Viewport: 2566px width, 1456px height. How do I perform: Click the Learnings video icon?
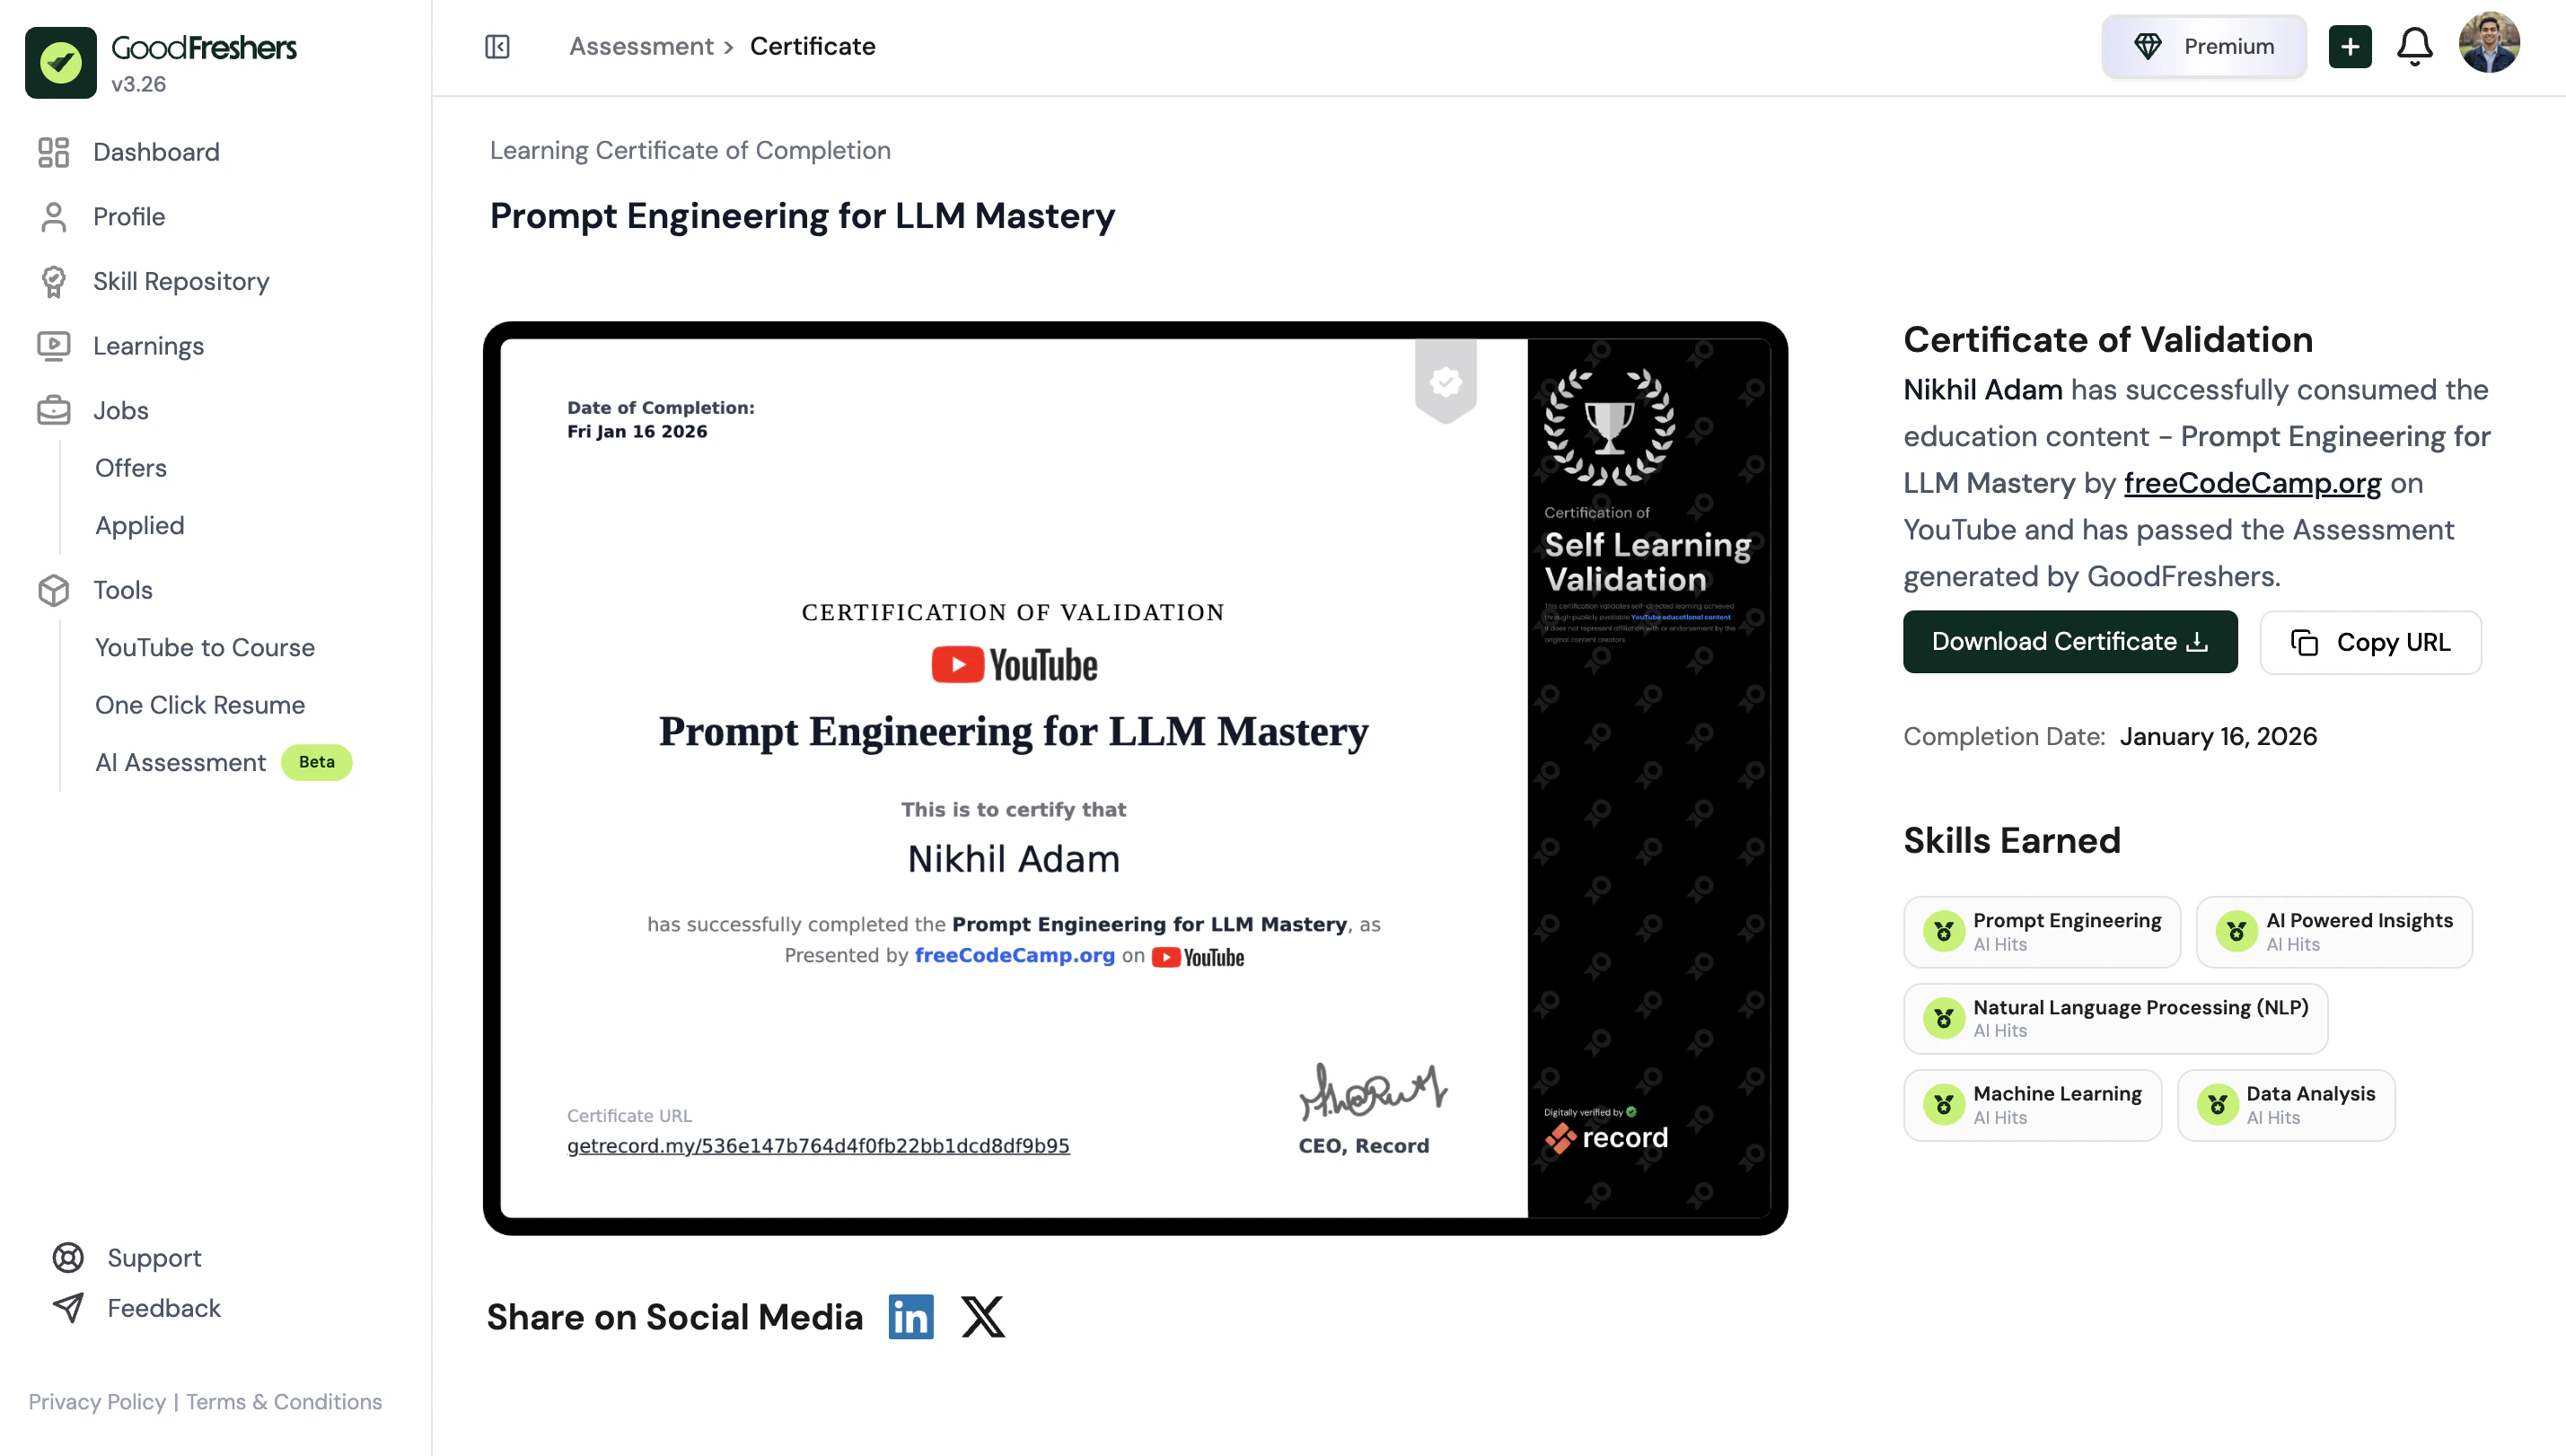[x=54, y=346]
